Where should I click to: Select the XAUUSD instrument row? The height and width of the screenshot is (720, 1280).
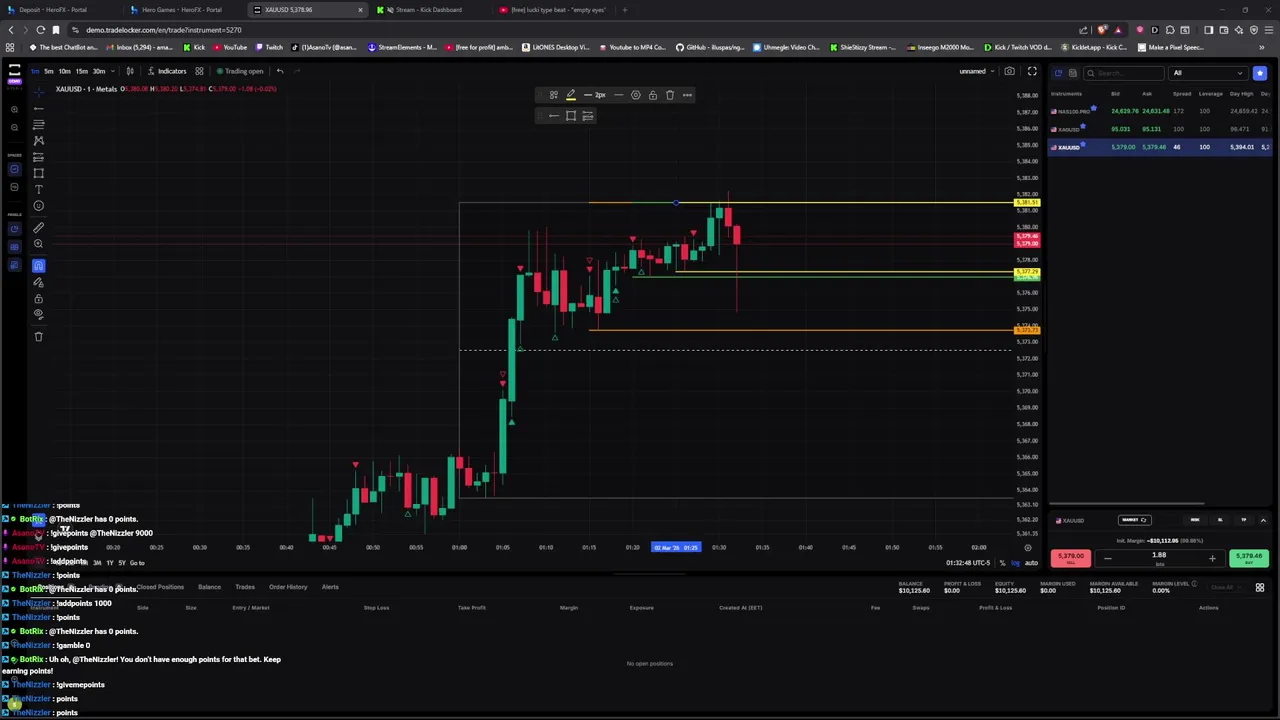1160,147
